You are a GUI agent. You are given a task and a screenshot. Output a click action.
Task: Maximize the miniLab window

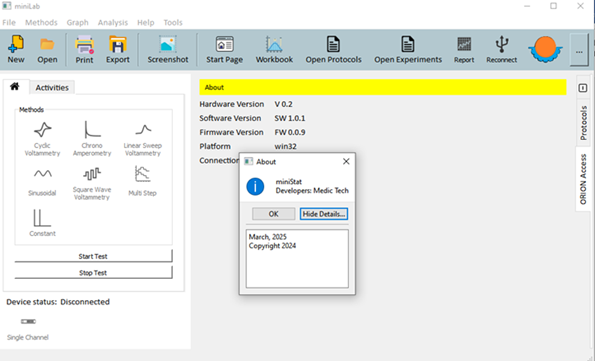click(x=554, y=6)
